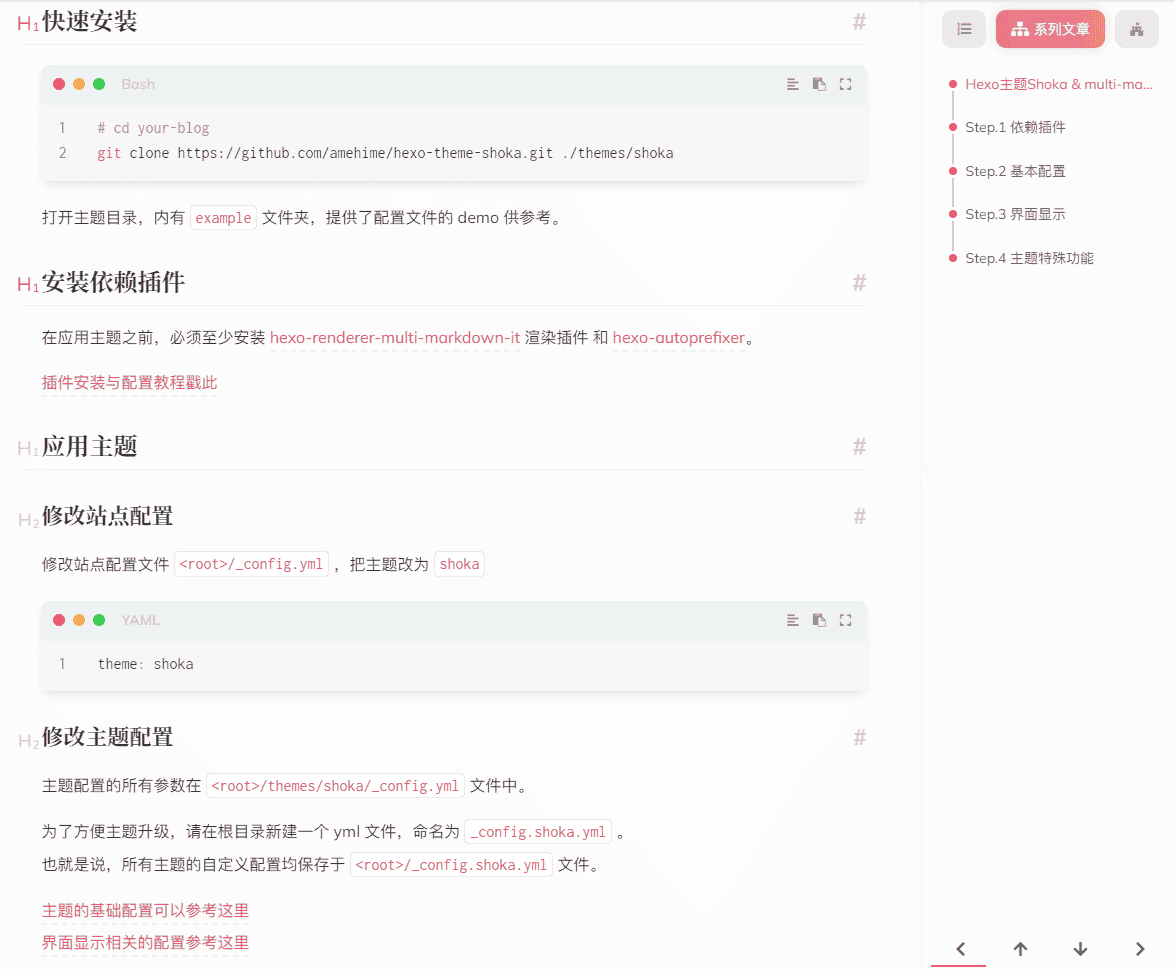Viewport: 1175px width, 969px height.
Task: Open the overview tab icon in sidebar
Action: pos(1136,29)
